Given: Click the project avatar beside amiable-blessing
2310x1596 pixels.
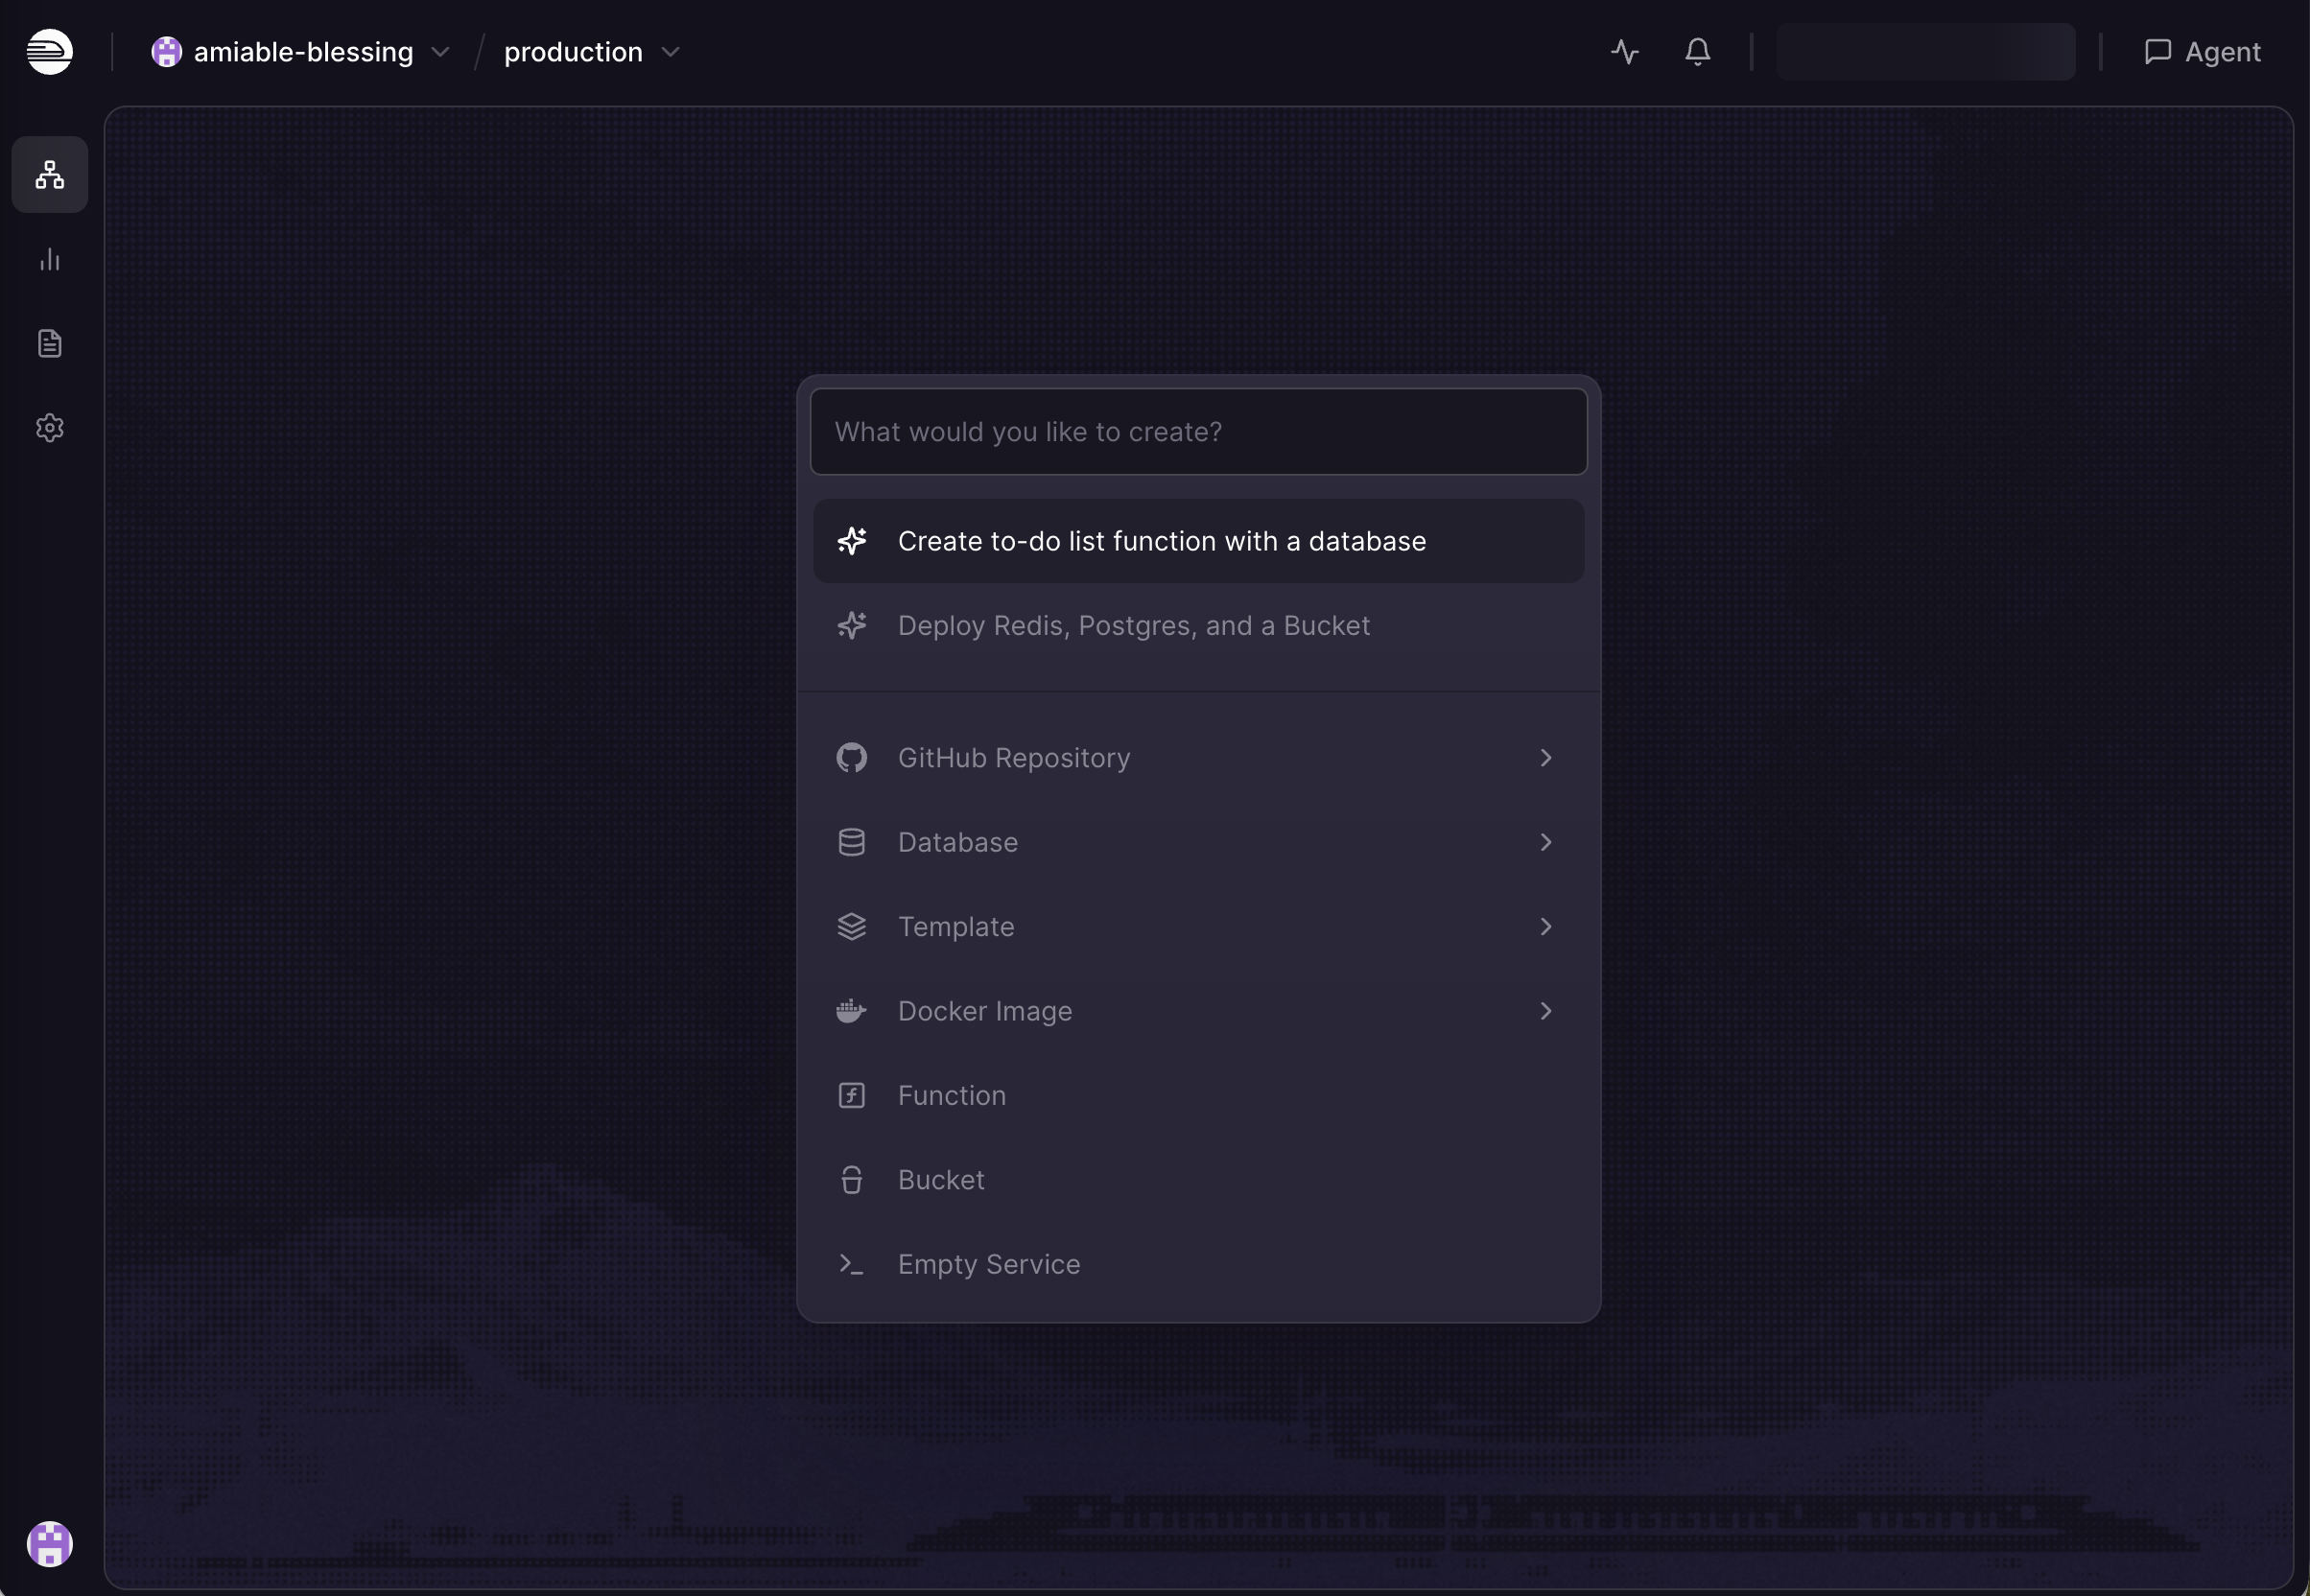Looking at the screenshot, I should click(167, 51).
